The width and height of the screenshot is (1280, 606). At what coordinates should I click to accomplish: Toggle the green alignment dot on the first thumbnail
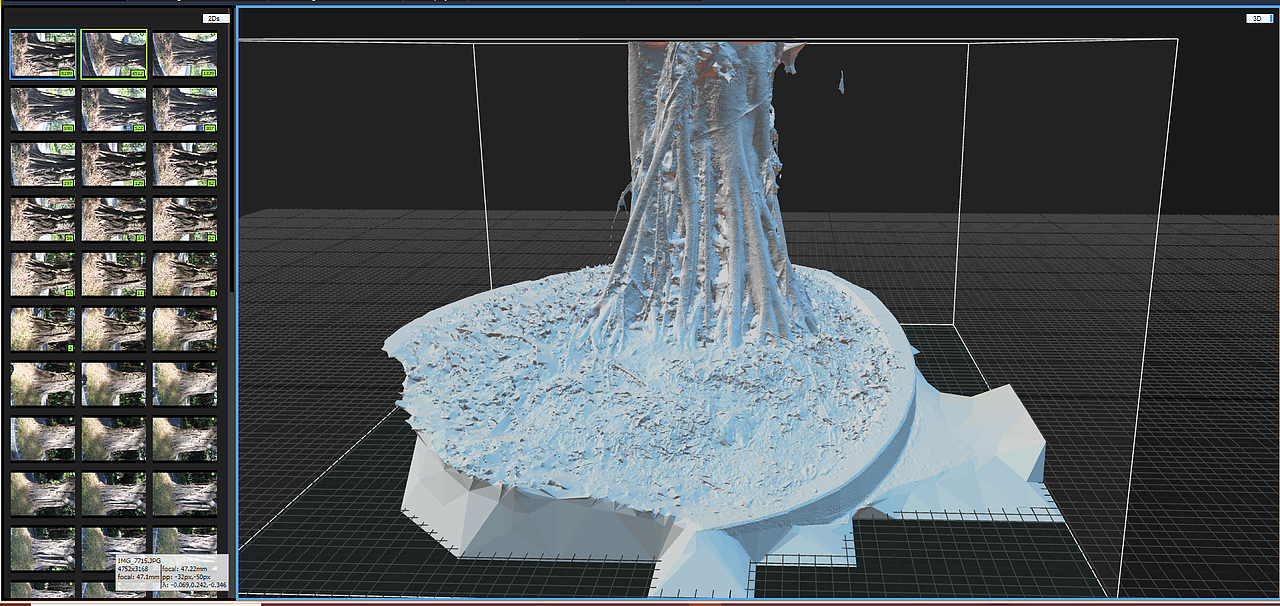tap(70, 35)
